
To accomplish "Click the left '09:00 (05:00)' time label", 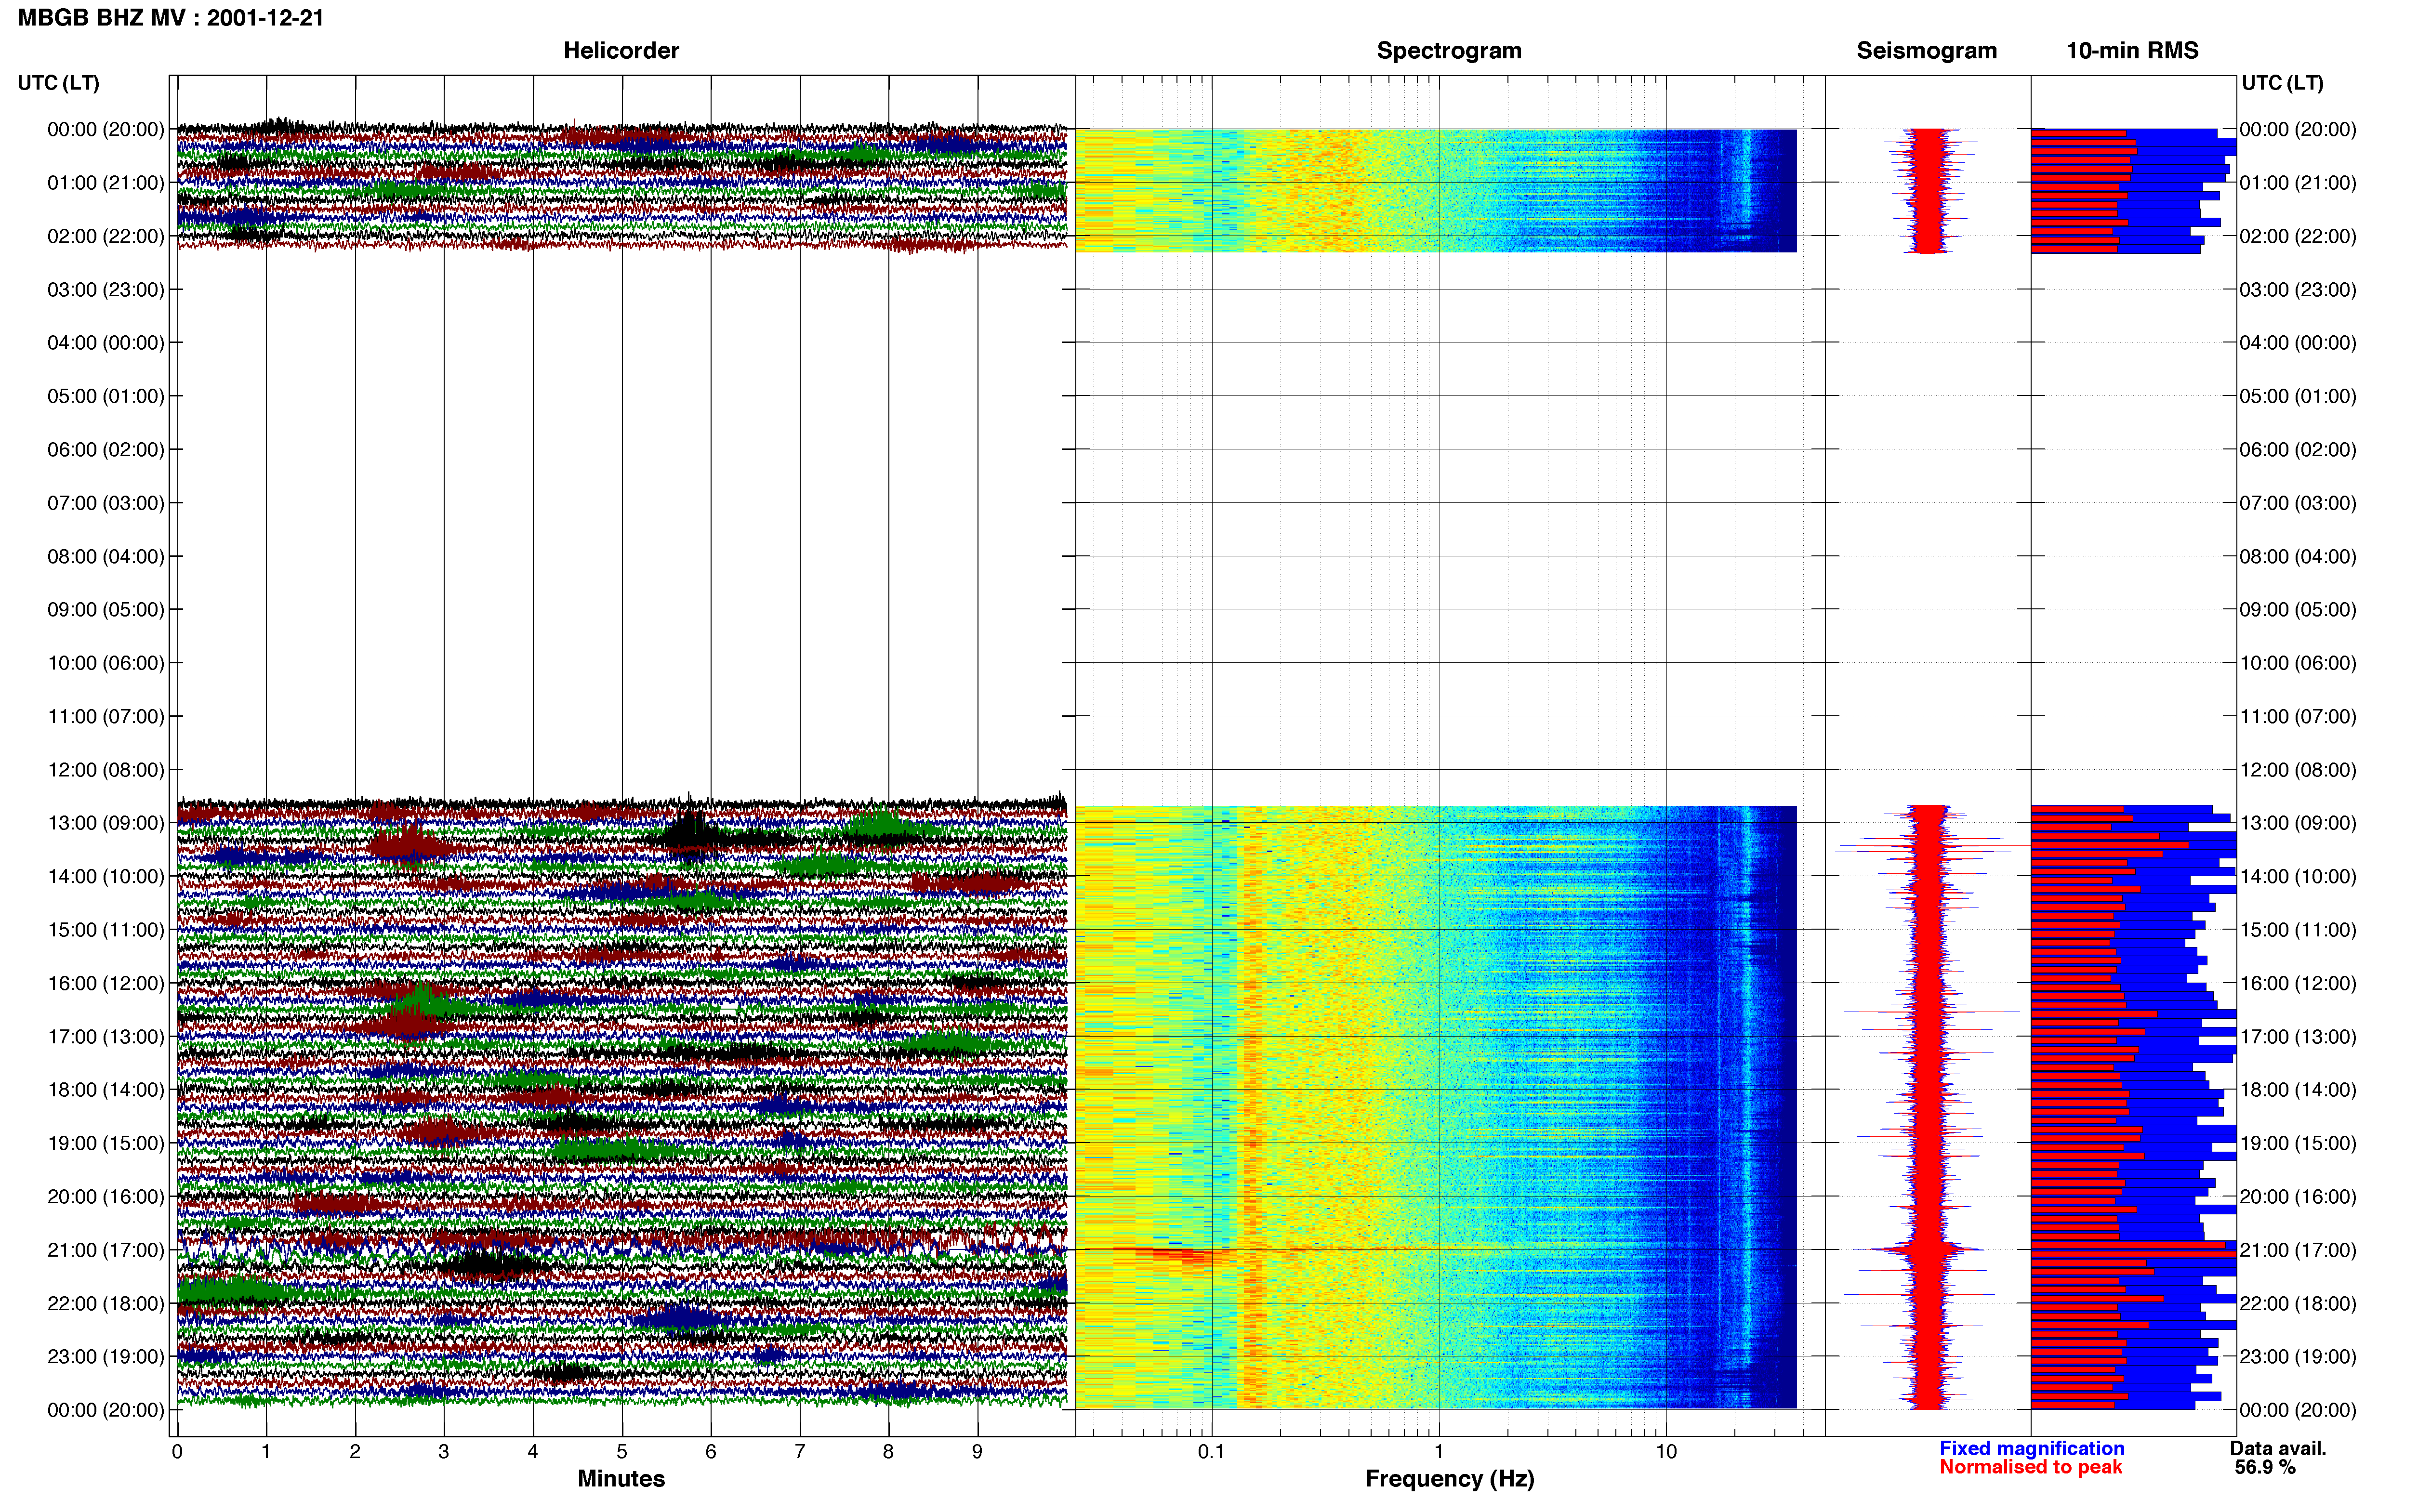I will pos(106,610).
